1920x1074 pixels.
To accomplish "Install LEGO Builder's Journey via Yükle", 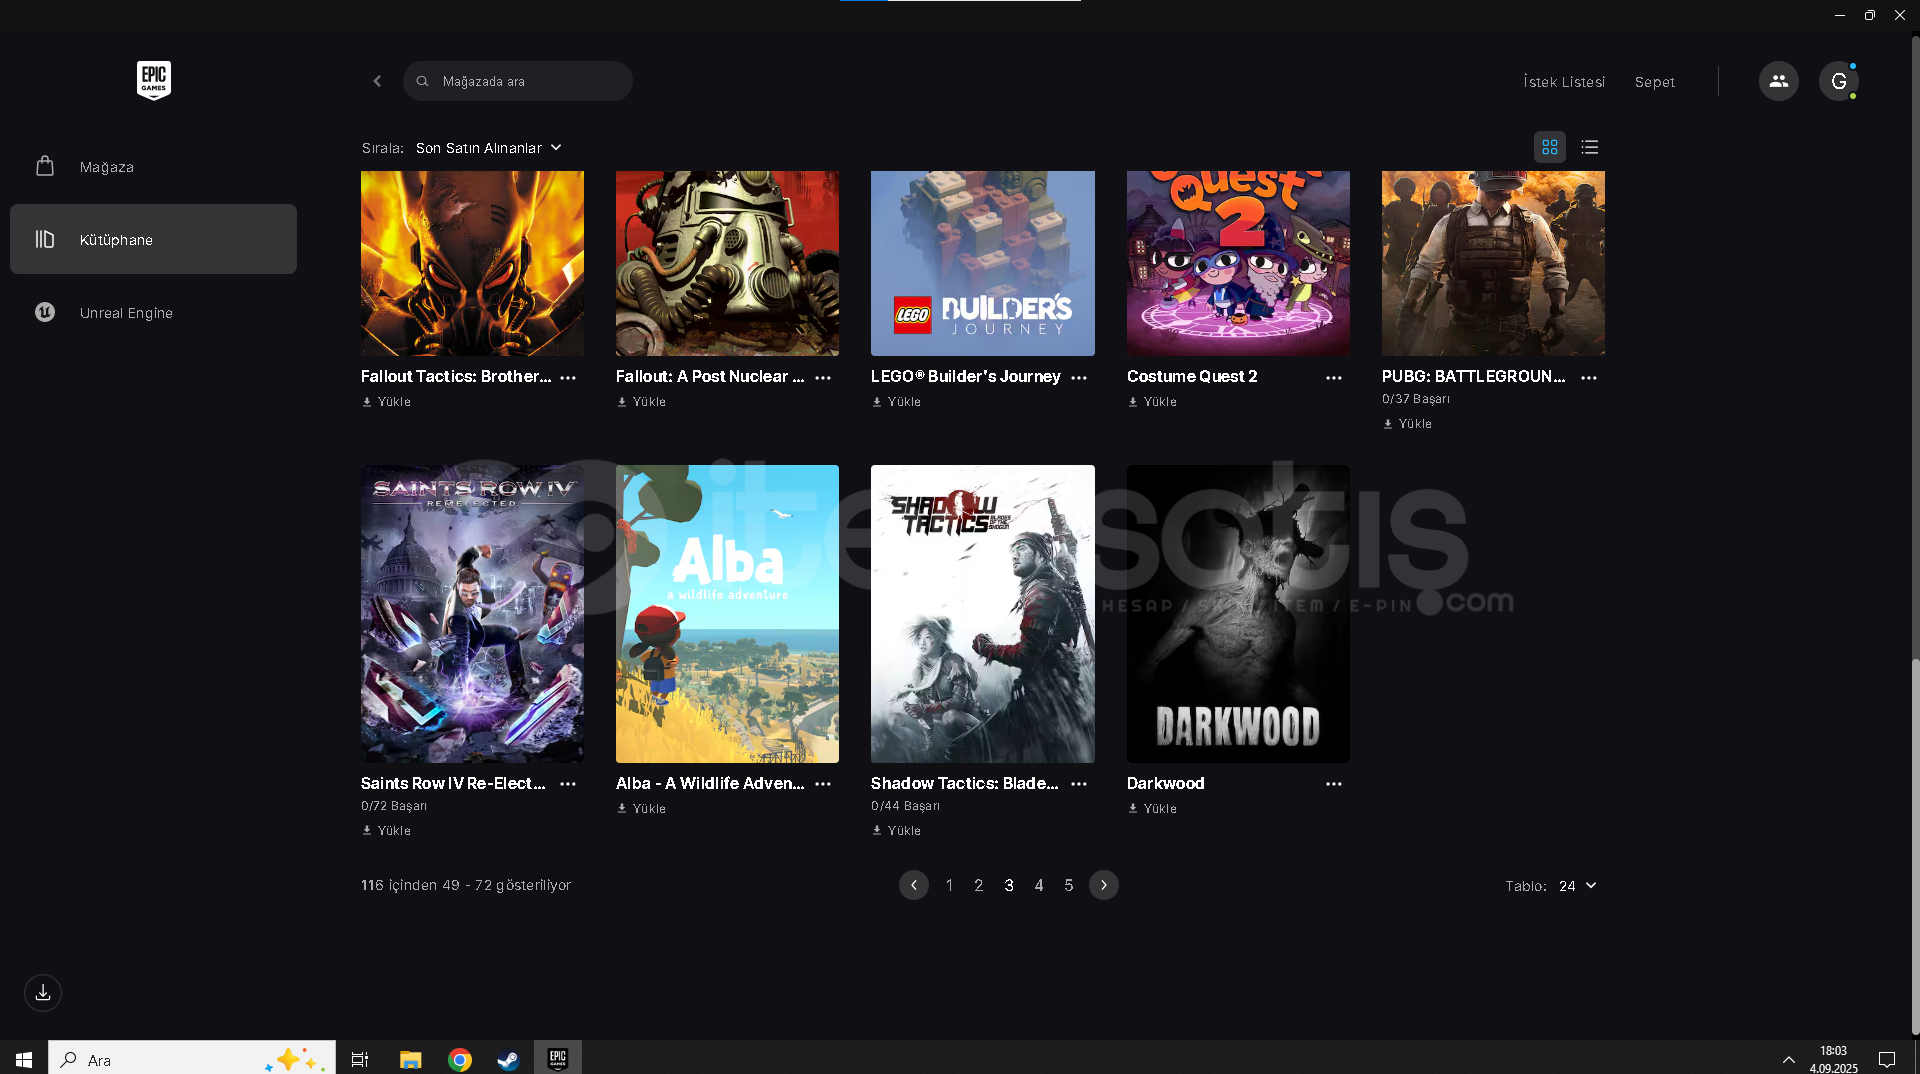I will point(896,402).
